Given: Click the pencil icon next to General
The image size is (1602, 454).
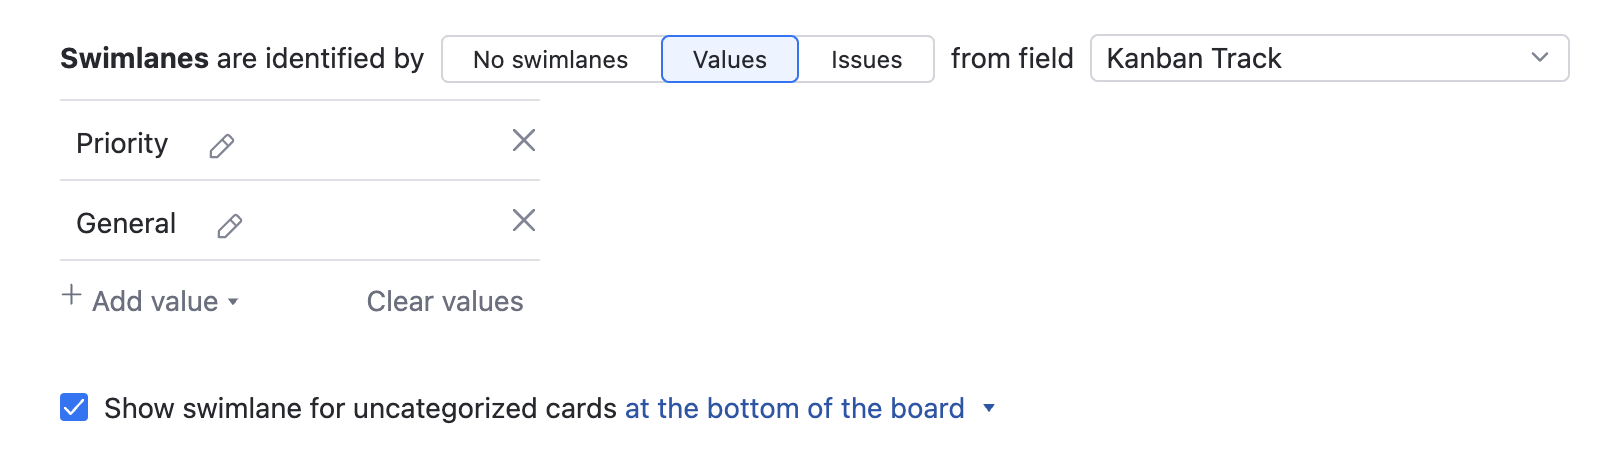Looking at the screenshot, I should coord(230,226).
